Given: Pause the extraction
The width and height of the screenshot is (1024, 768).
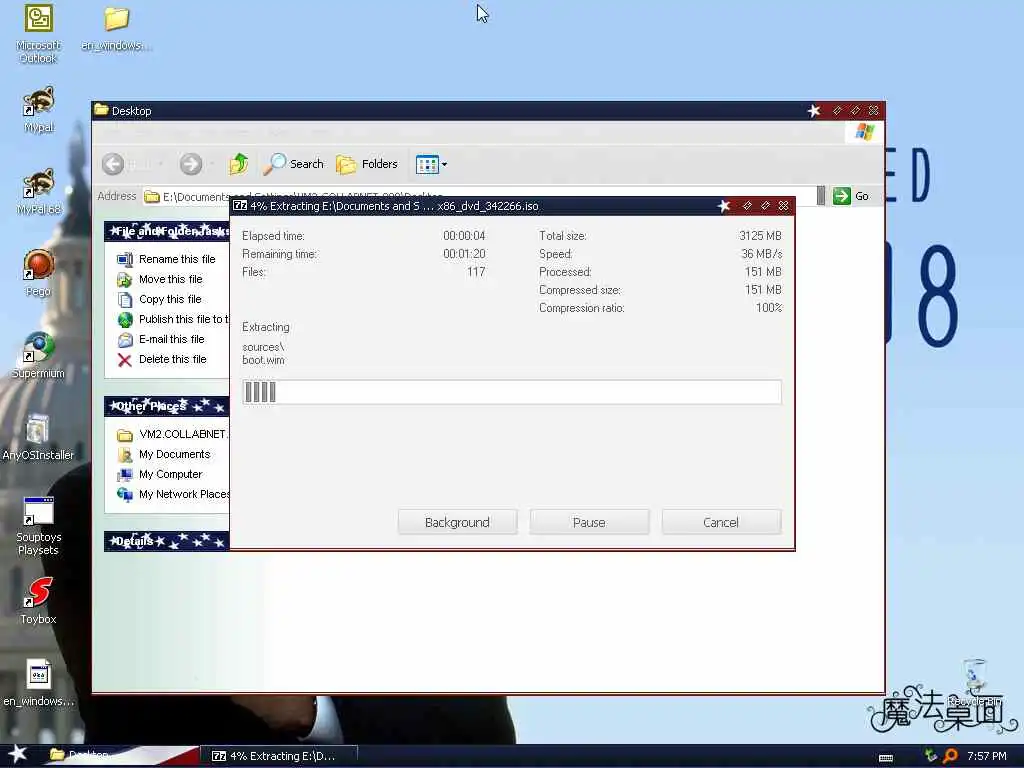Looking at the screenshot, I should 589,522.
